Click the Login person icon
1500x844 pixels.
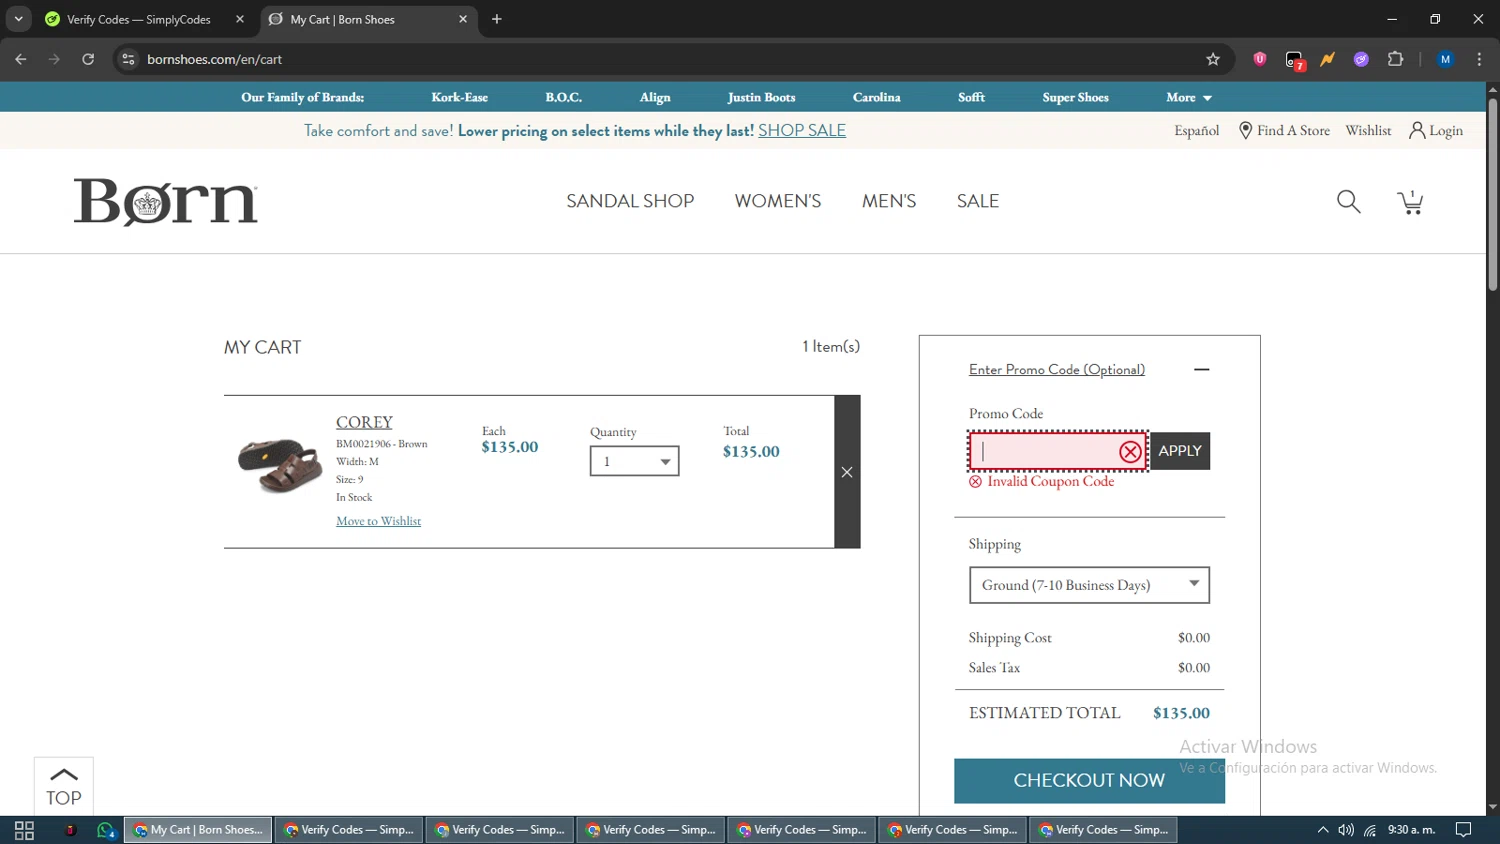pyautogui.click(x=1417, y=131)
